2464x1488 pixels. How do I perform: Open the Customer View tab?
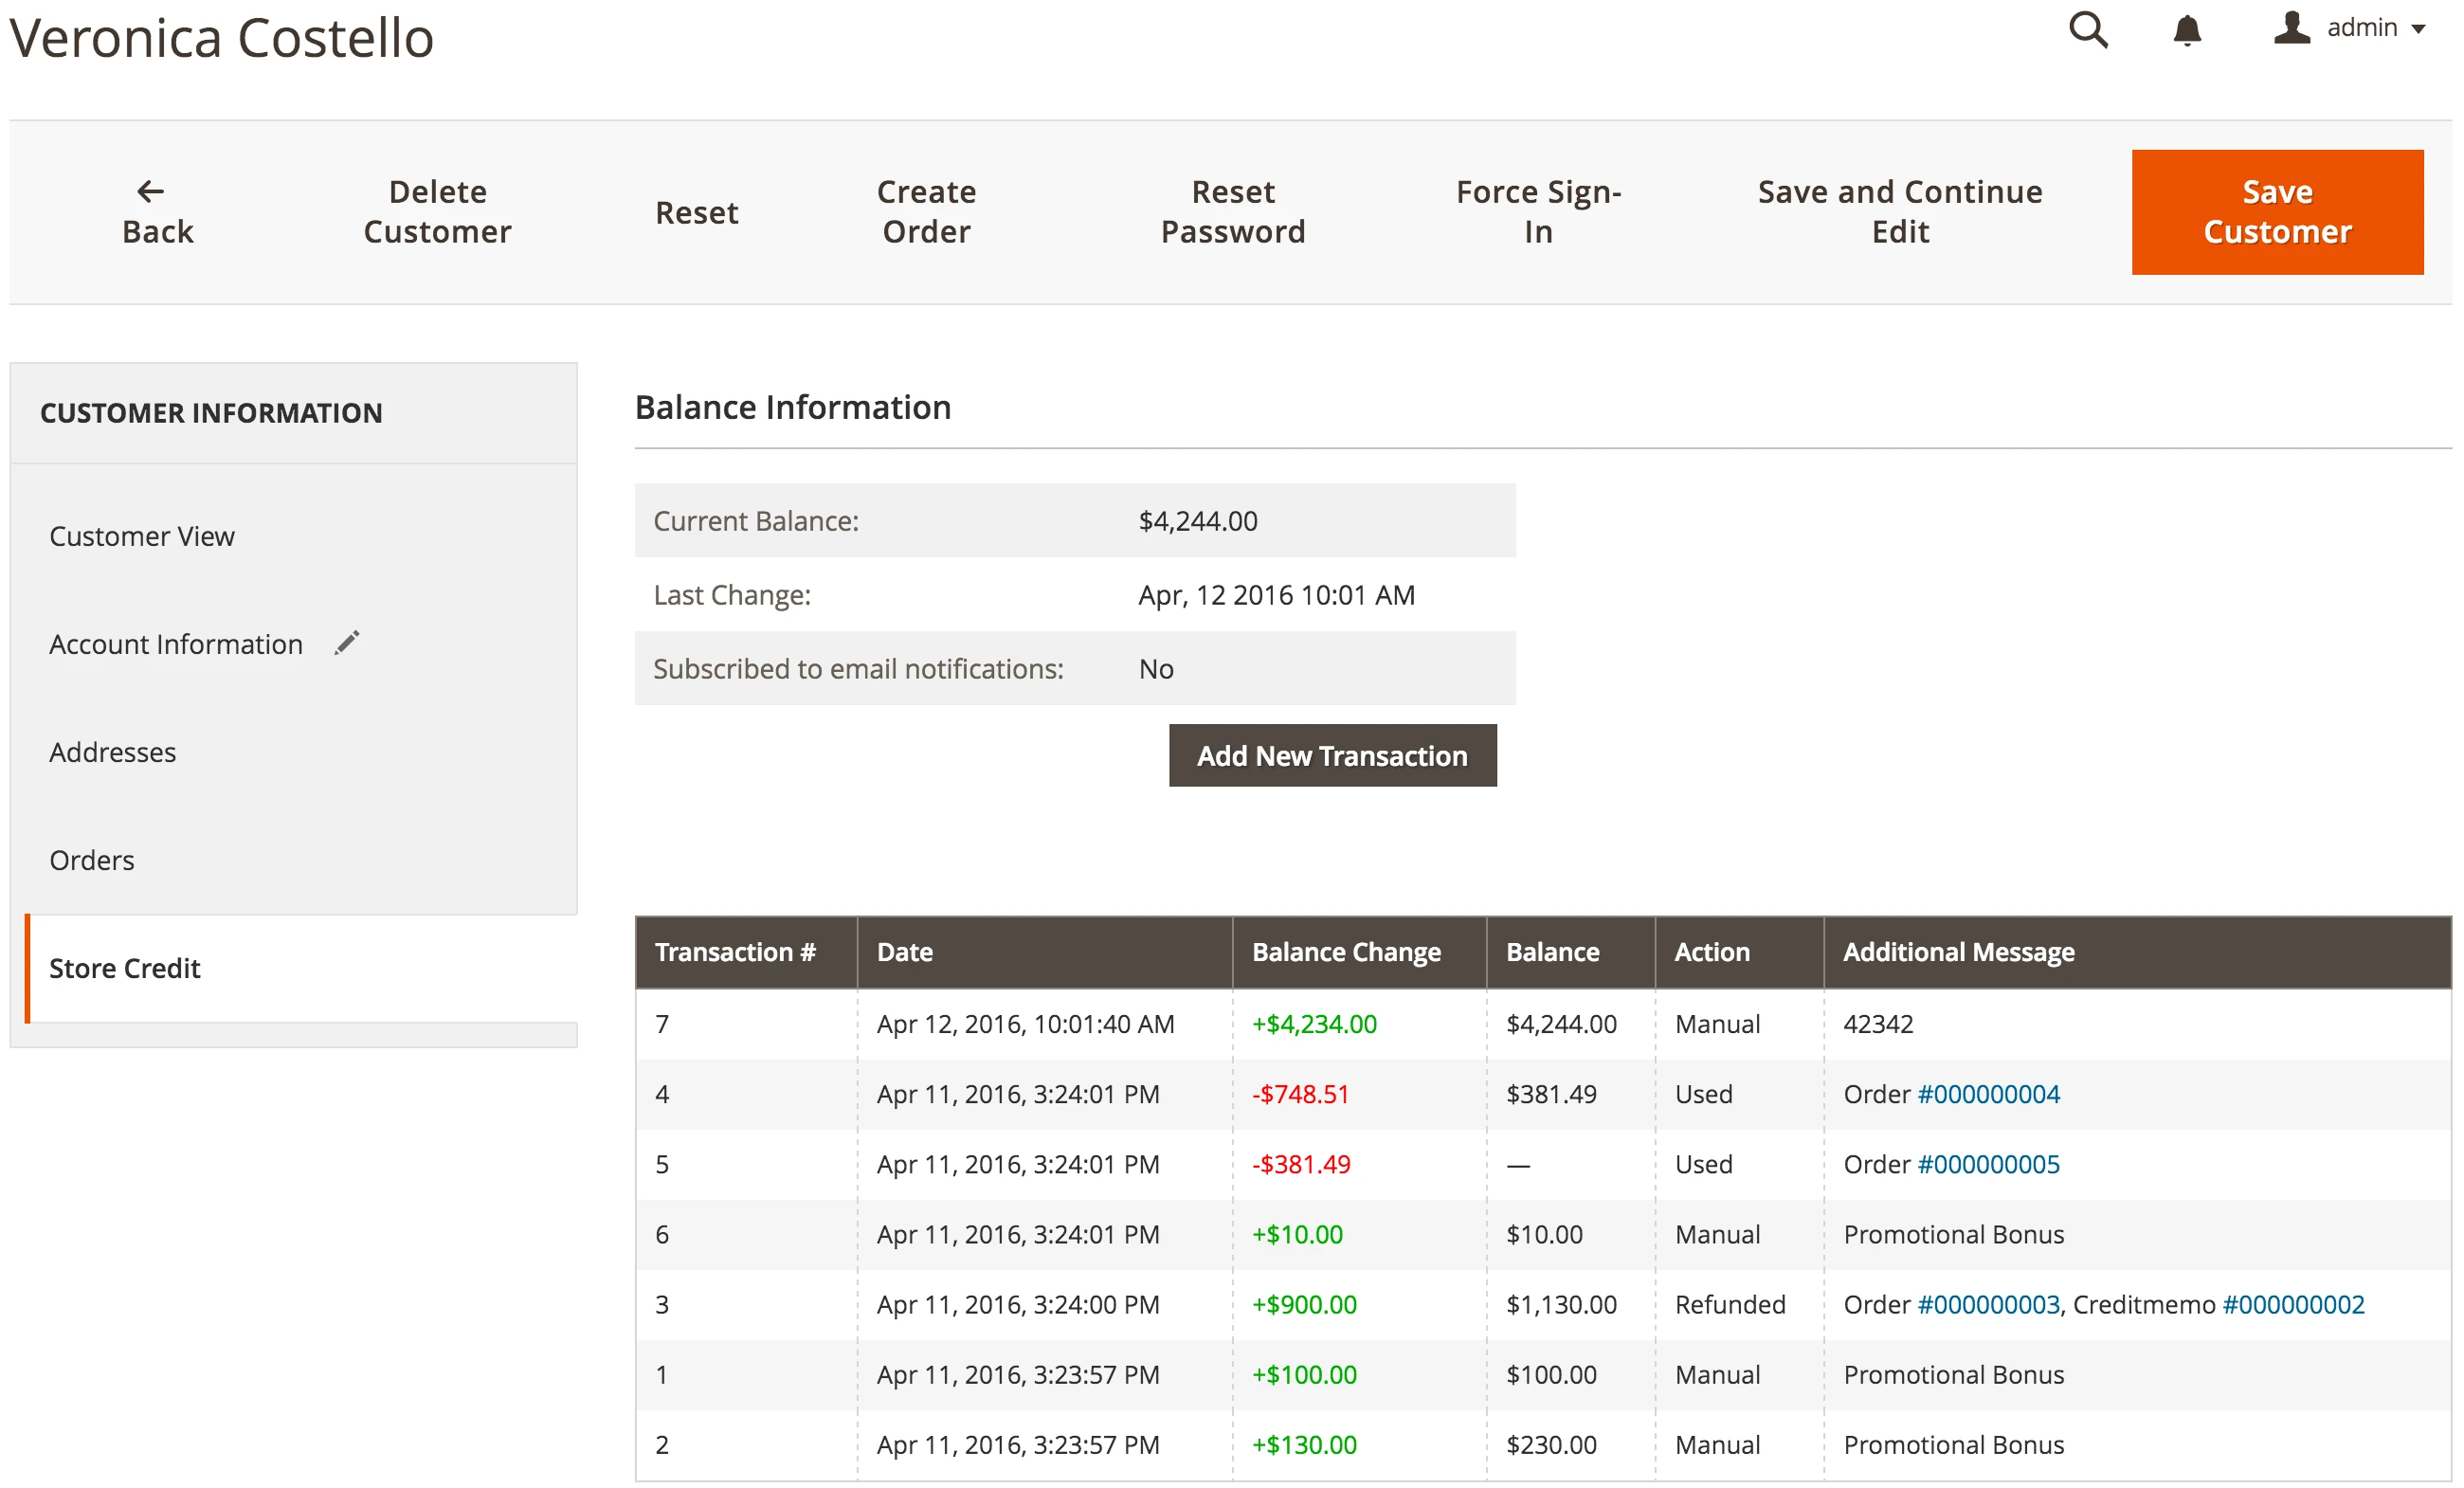pos(142,536)
